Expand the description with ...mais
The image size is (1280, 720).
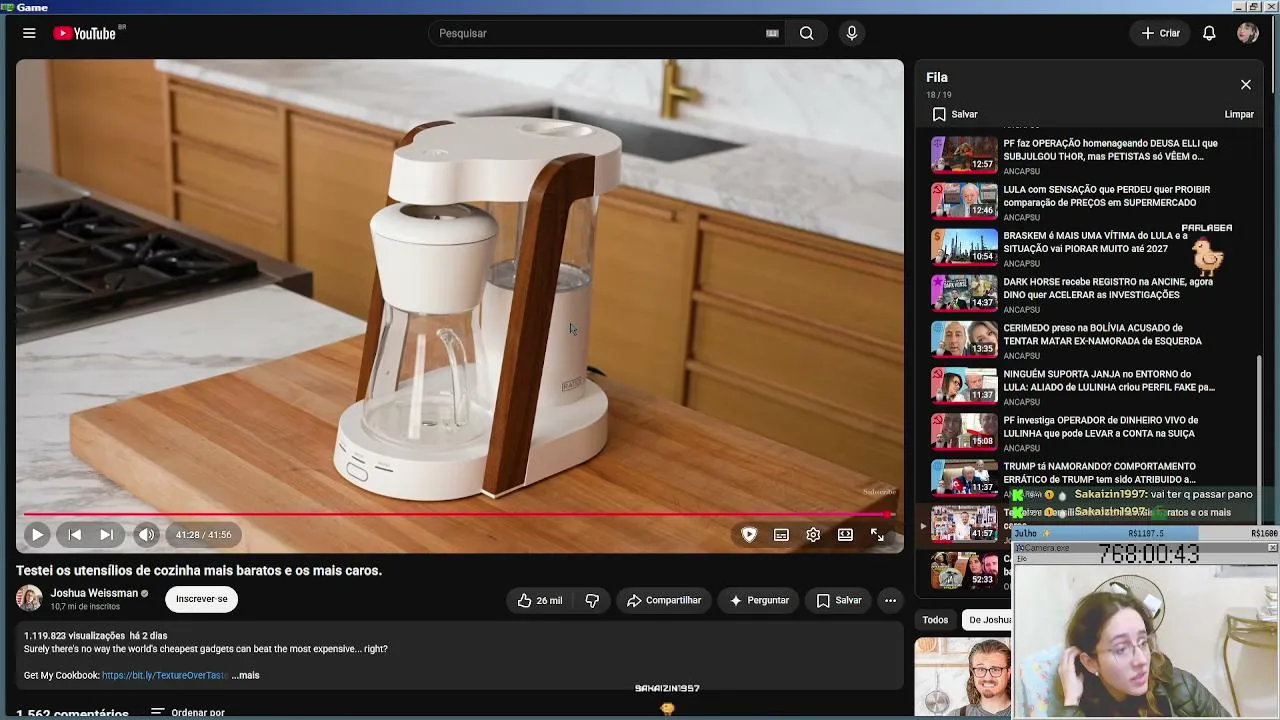pyautogui.click(x=245, y=675)
